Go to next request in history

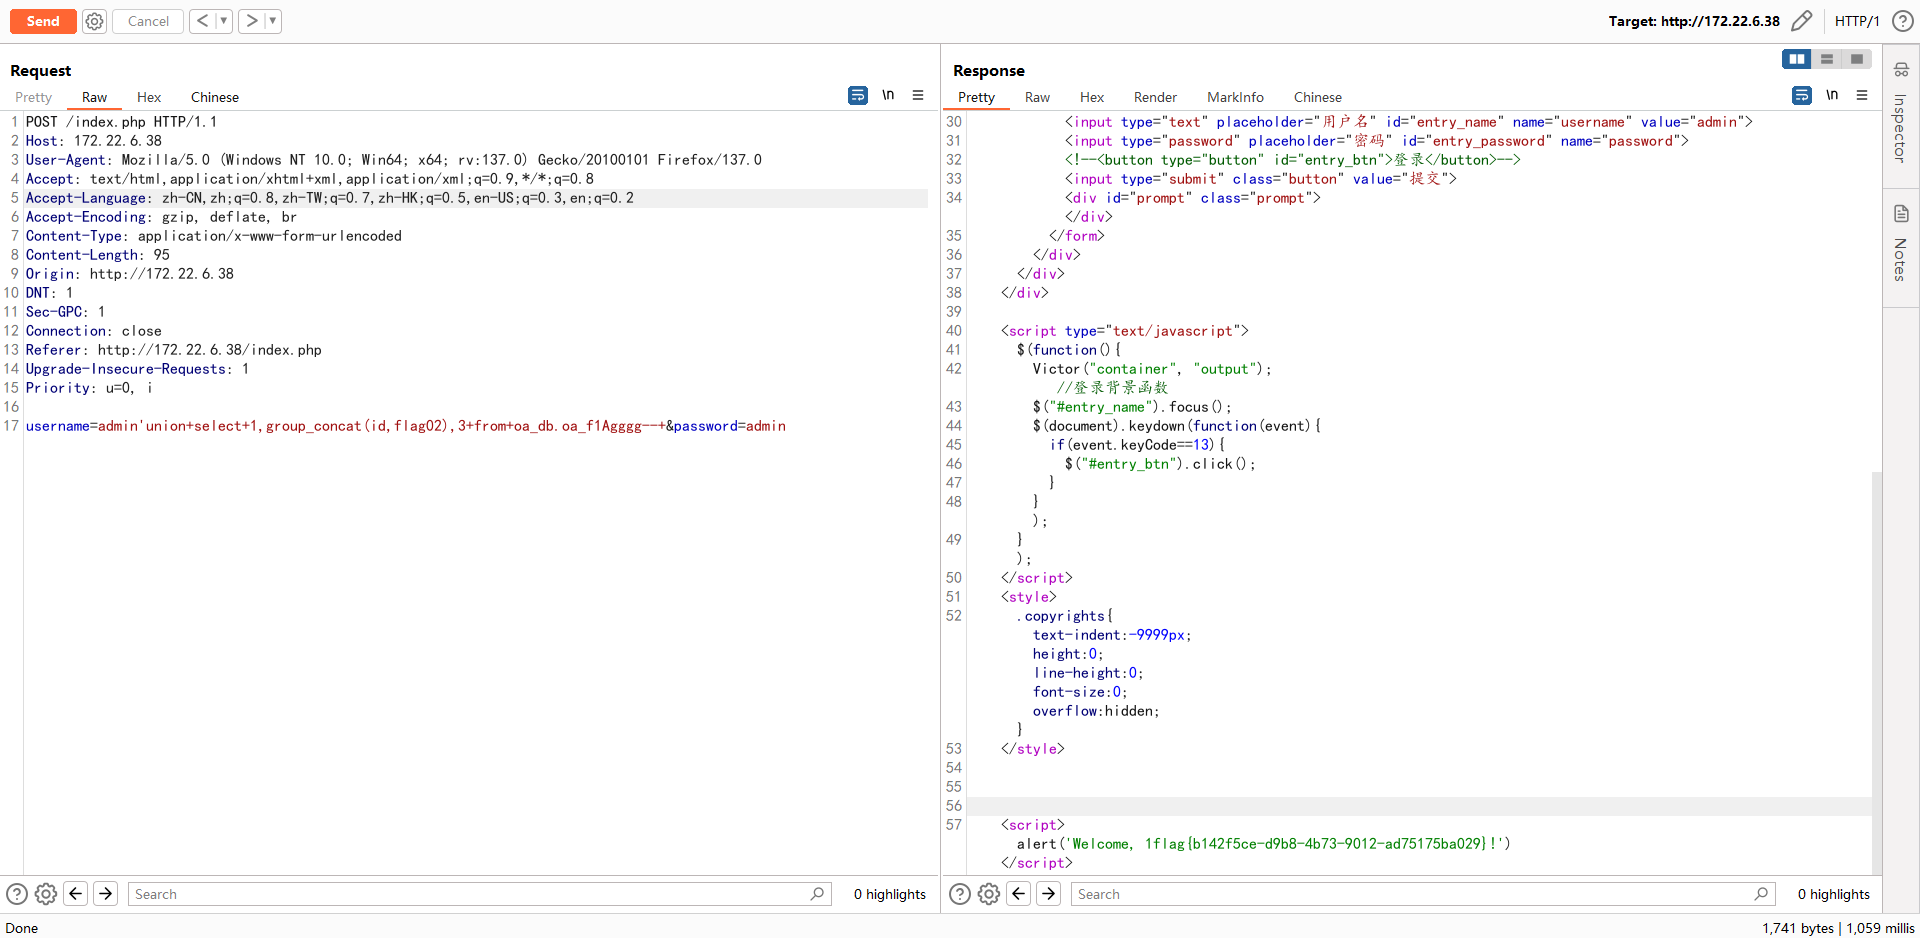click(251, 21)
